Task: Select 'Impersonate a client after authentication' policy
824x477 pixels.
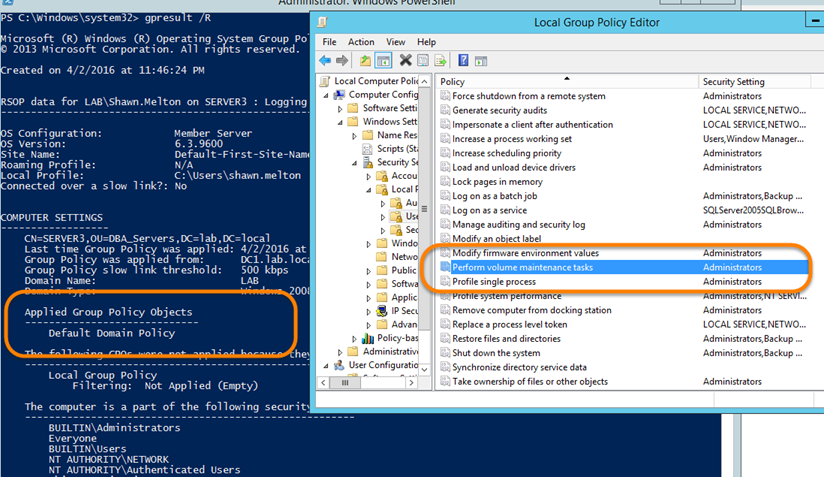Action: point(623,125)
